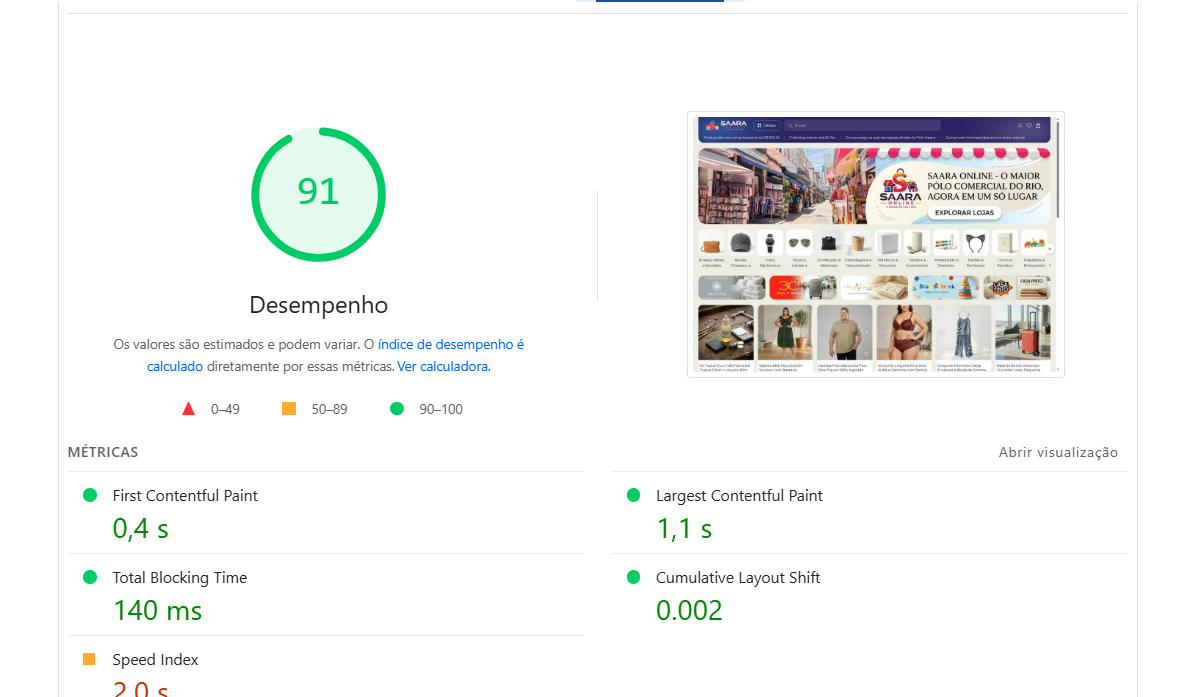Click the "50–89" legend range text
Screen dimensions: 1186x697
pos(329,409)
